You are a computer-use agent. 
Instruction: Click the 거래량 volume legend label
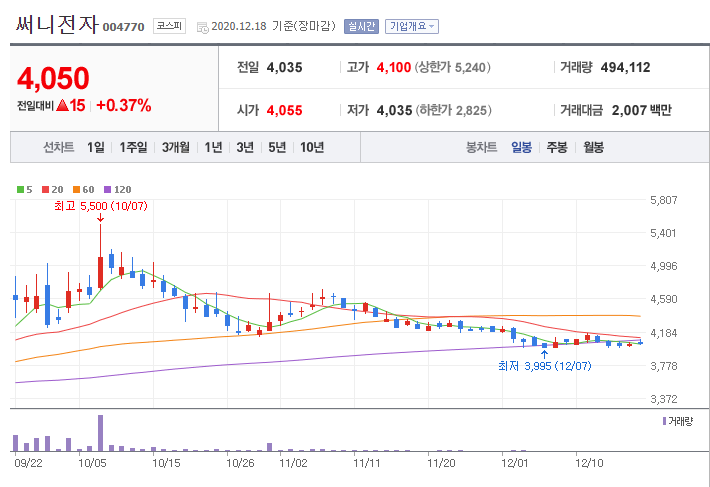point(680,421)
